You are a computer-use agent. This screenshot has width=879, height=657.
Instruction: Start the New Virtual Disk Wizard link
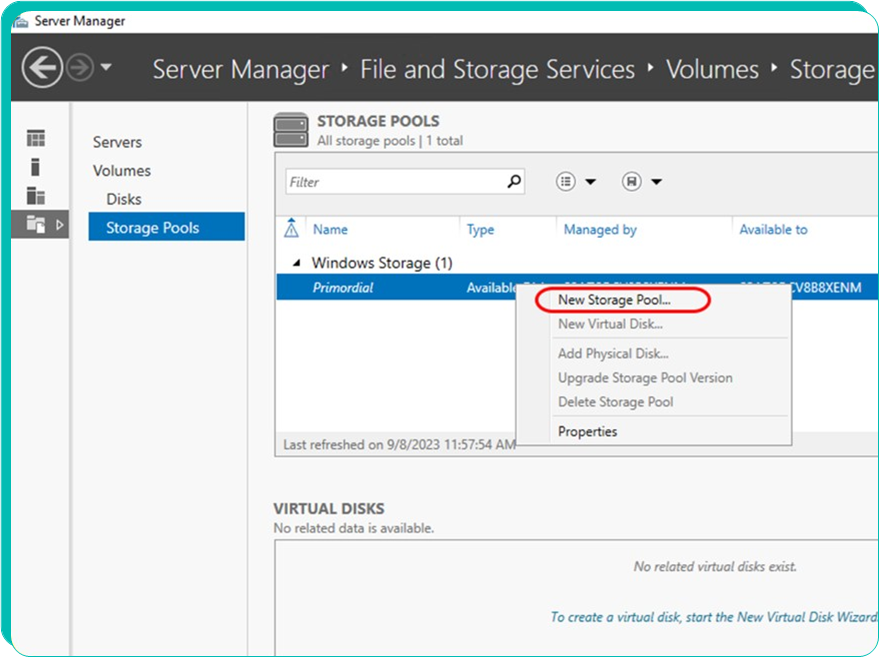click(714, 617)
